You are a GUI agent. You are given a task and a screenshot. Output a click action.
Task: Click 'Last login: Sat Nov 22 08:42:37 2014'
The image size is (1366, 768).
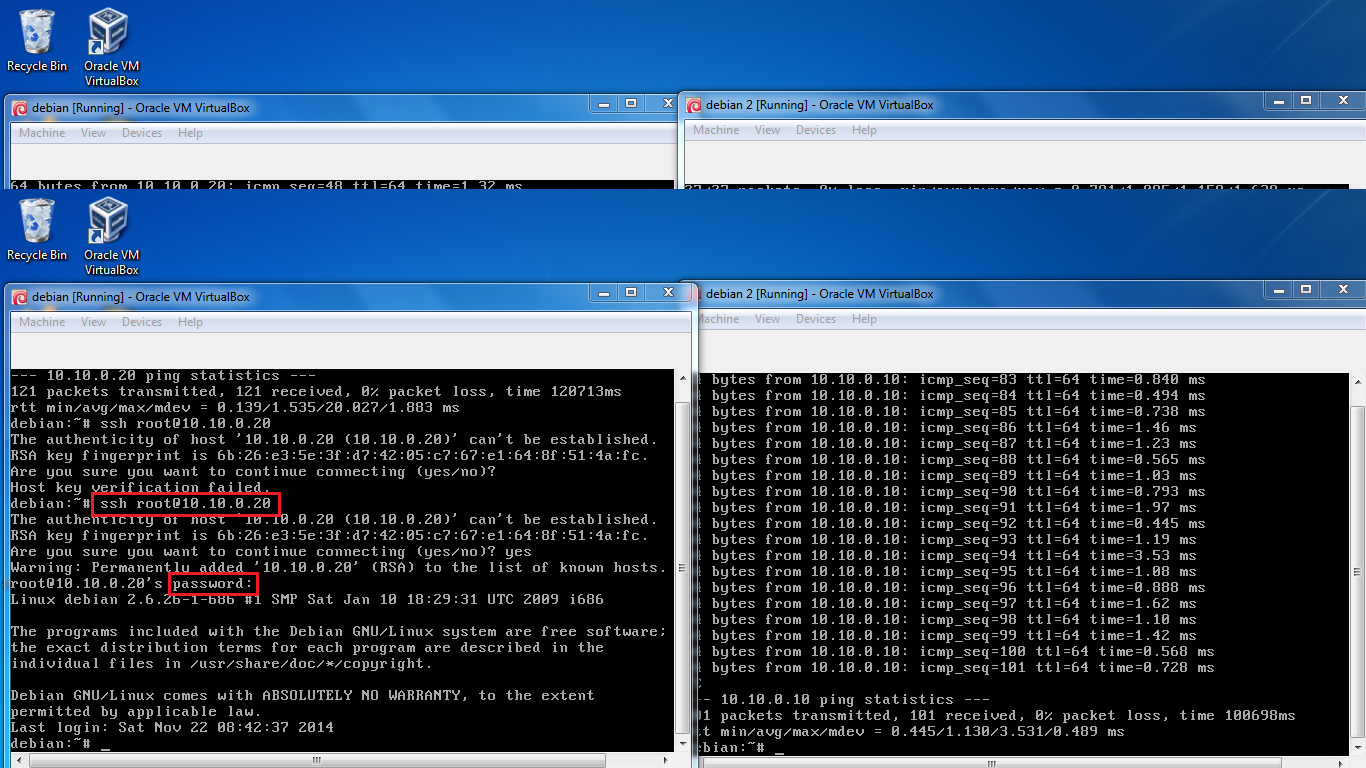172,728
